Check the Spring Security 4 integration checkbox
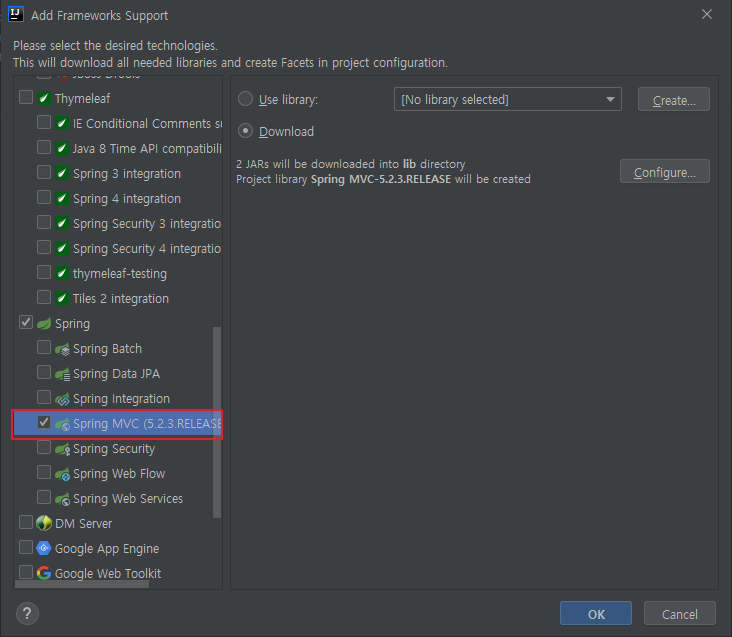The height and width of the screenshot is (637, 732). tap(44, 247)
